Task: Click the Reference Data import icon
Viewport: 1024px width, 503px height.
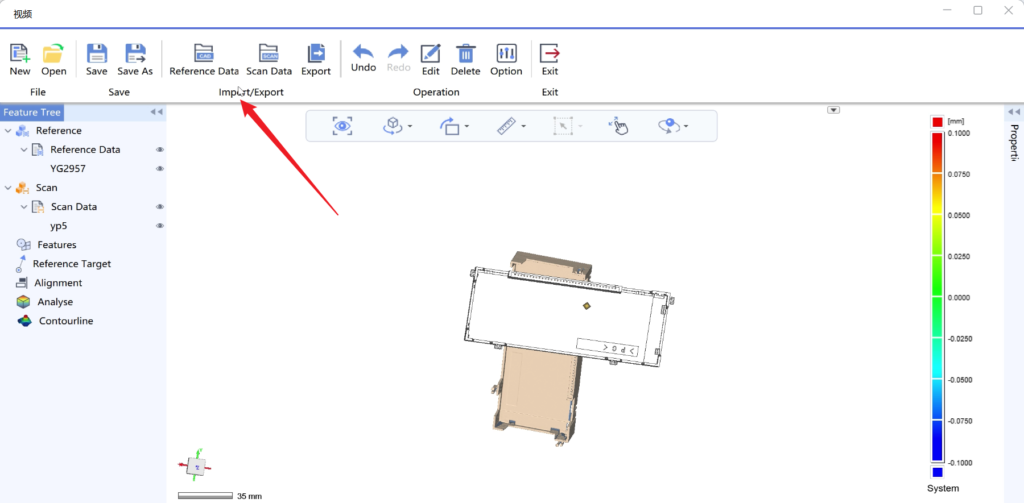Action: [204, 53]
